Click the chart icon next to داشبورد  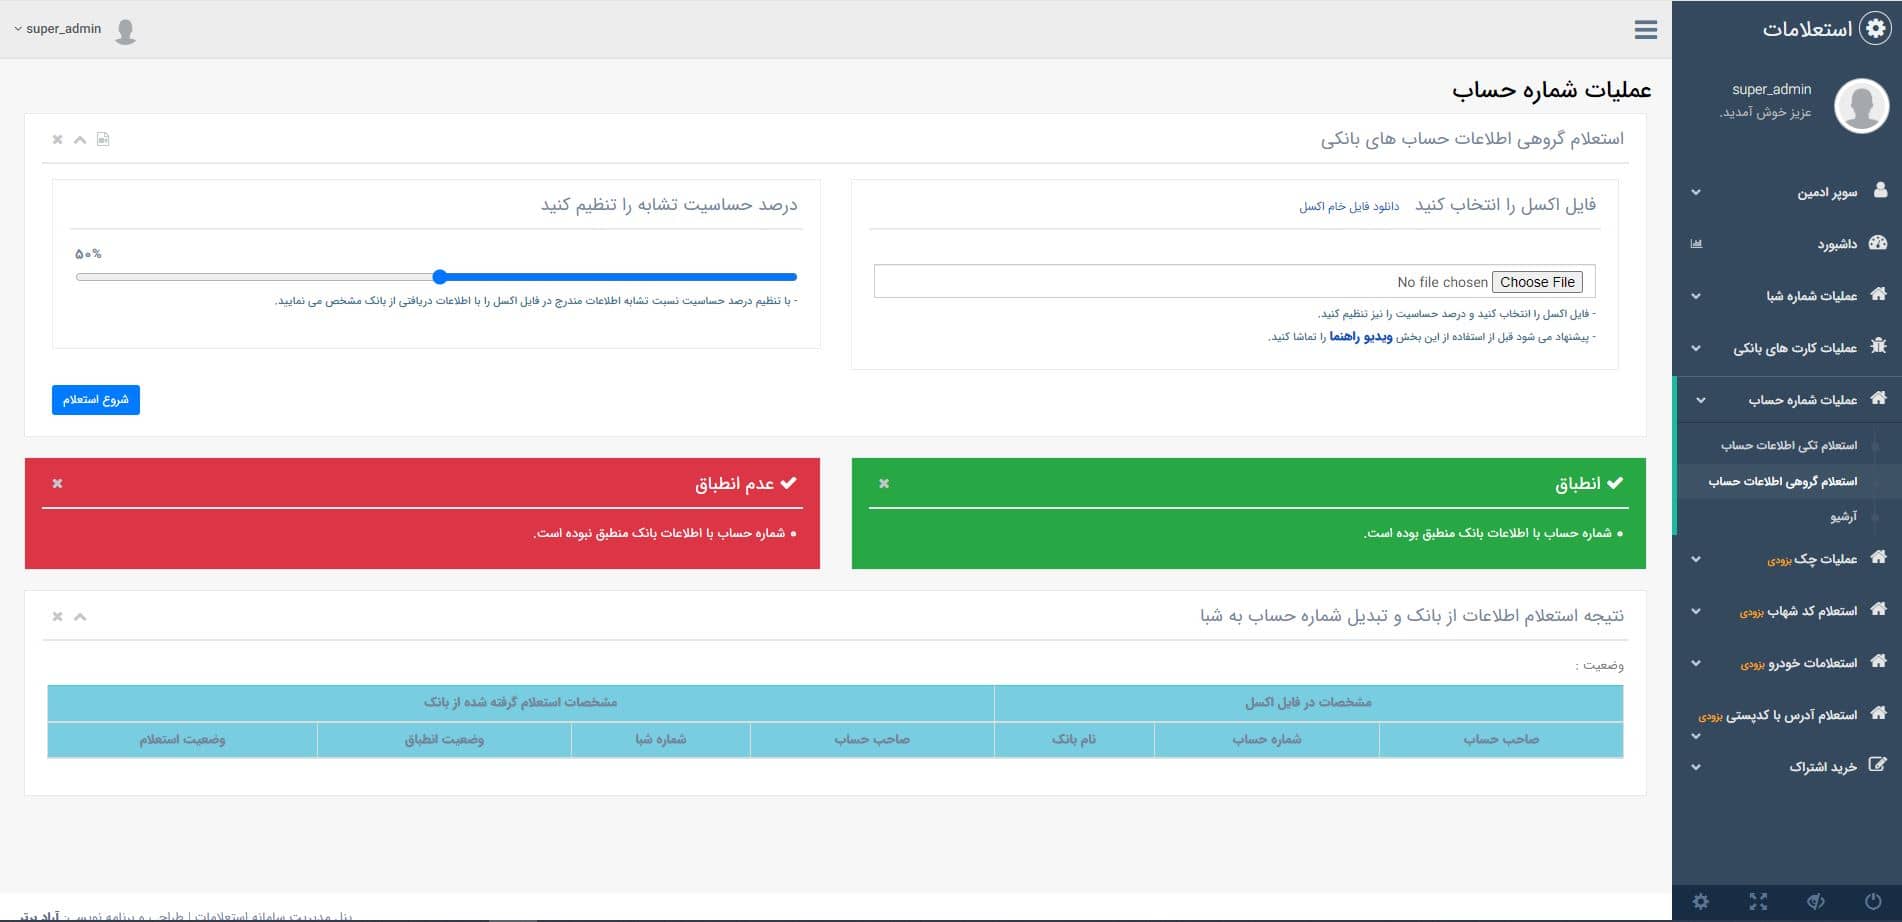[x=1696, y=244]
